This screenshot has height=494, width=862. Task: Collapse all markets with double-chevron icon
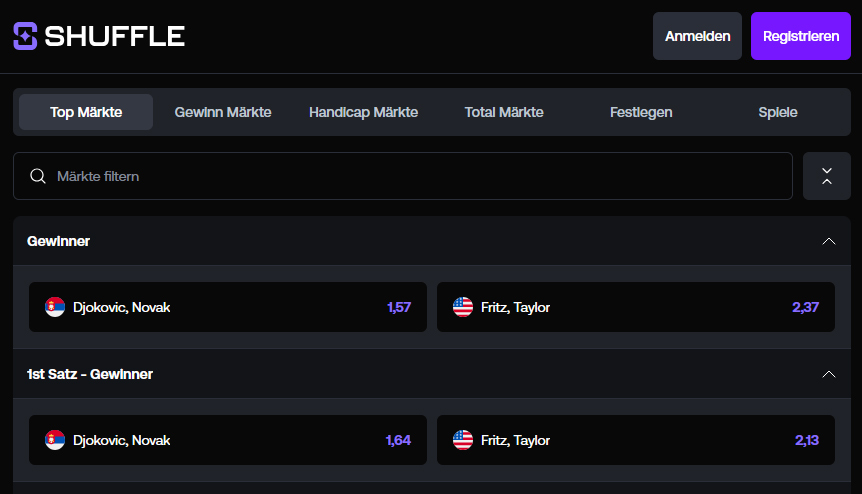[x=827, y=176]
